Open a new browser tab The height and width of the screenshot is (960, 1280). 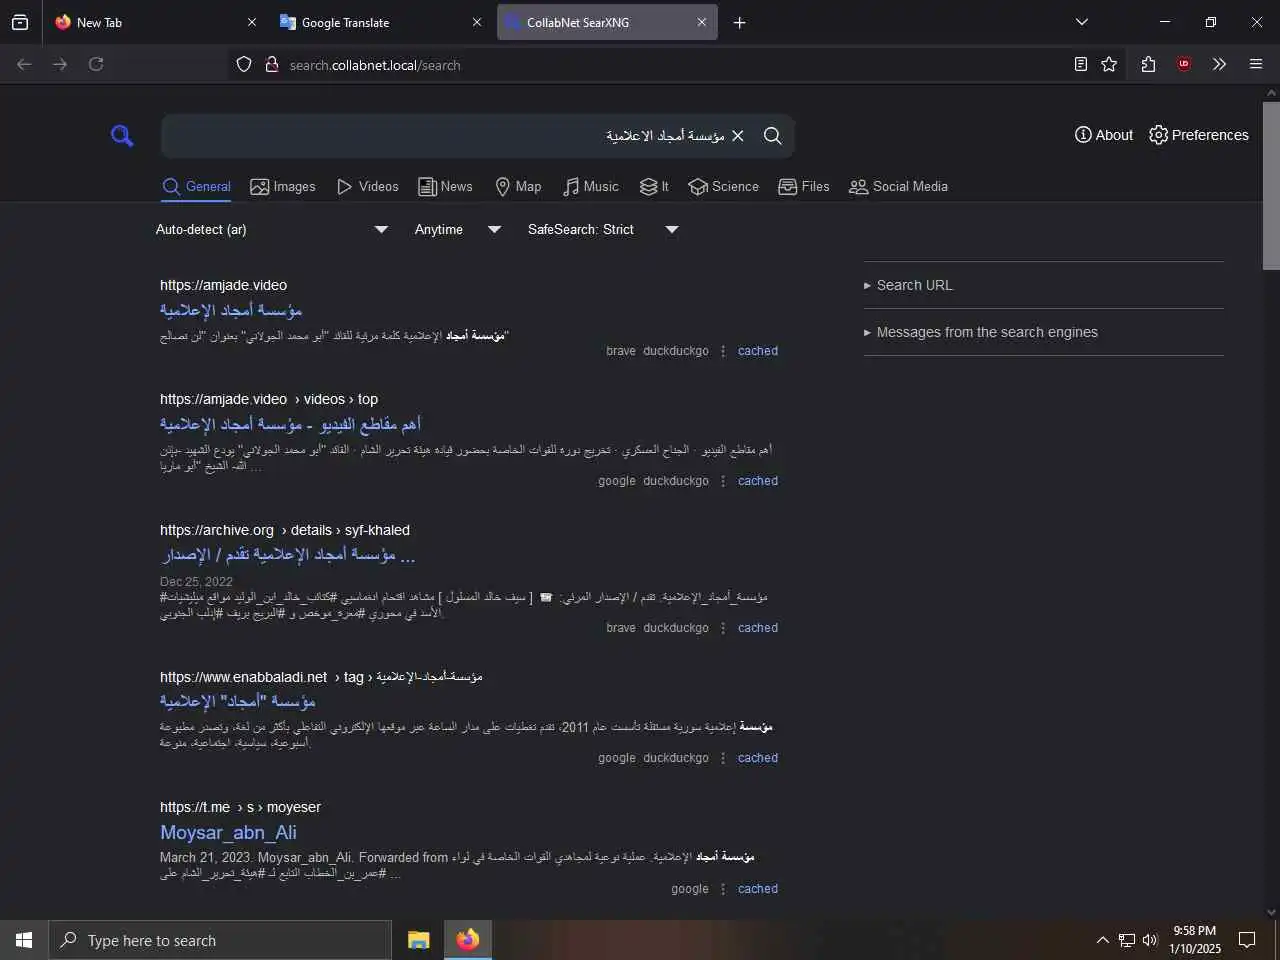(739, 22)
